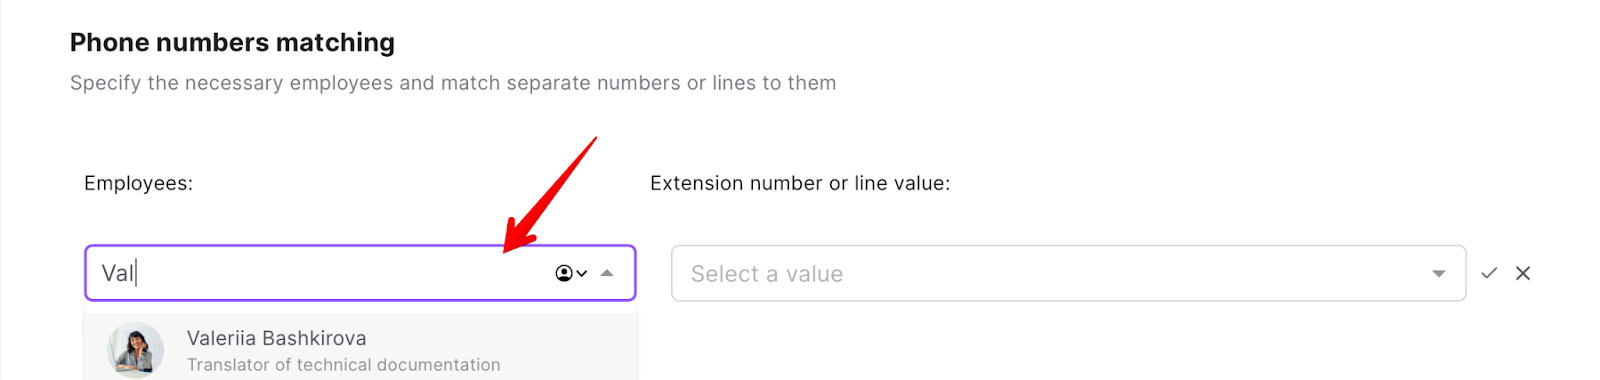Collapse the employee list with the up caret

click(607, 273)
